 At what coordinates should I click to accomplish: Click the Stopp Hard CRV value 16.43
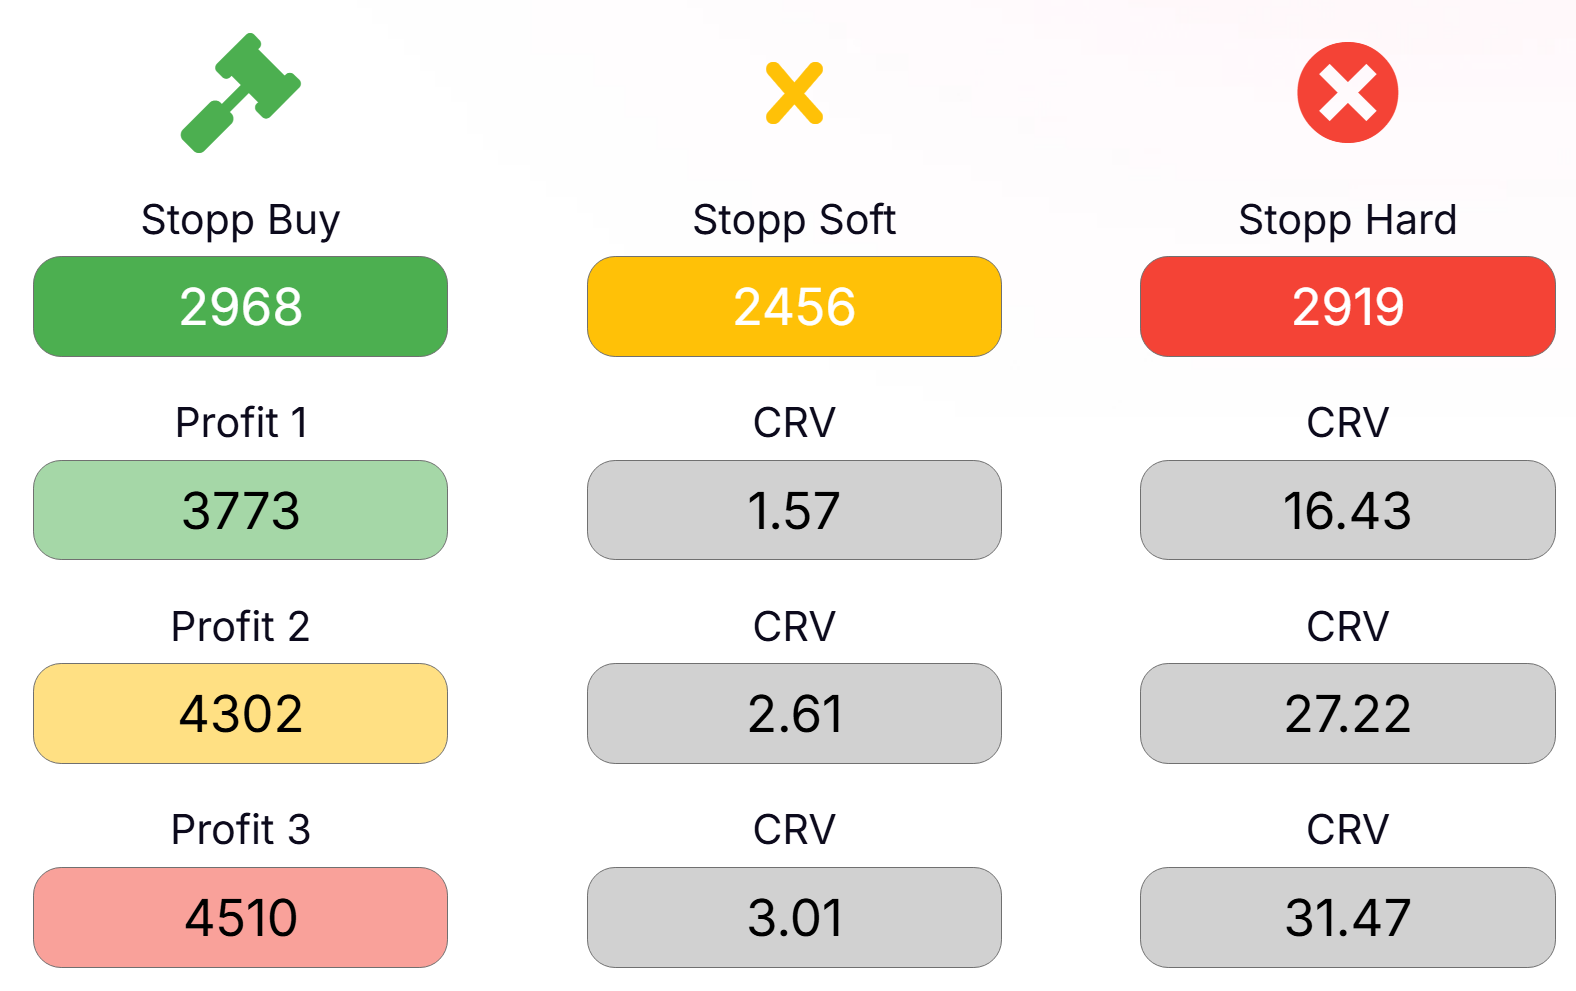tap(1348, 511)
